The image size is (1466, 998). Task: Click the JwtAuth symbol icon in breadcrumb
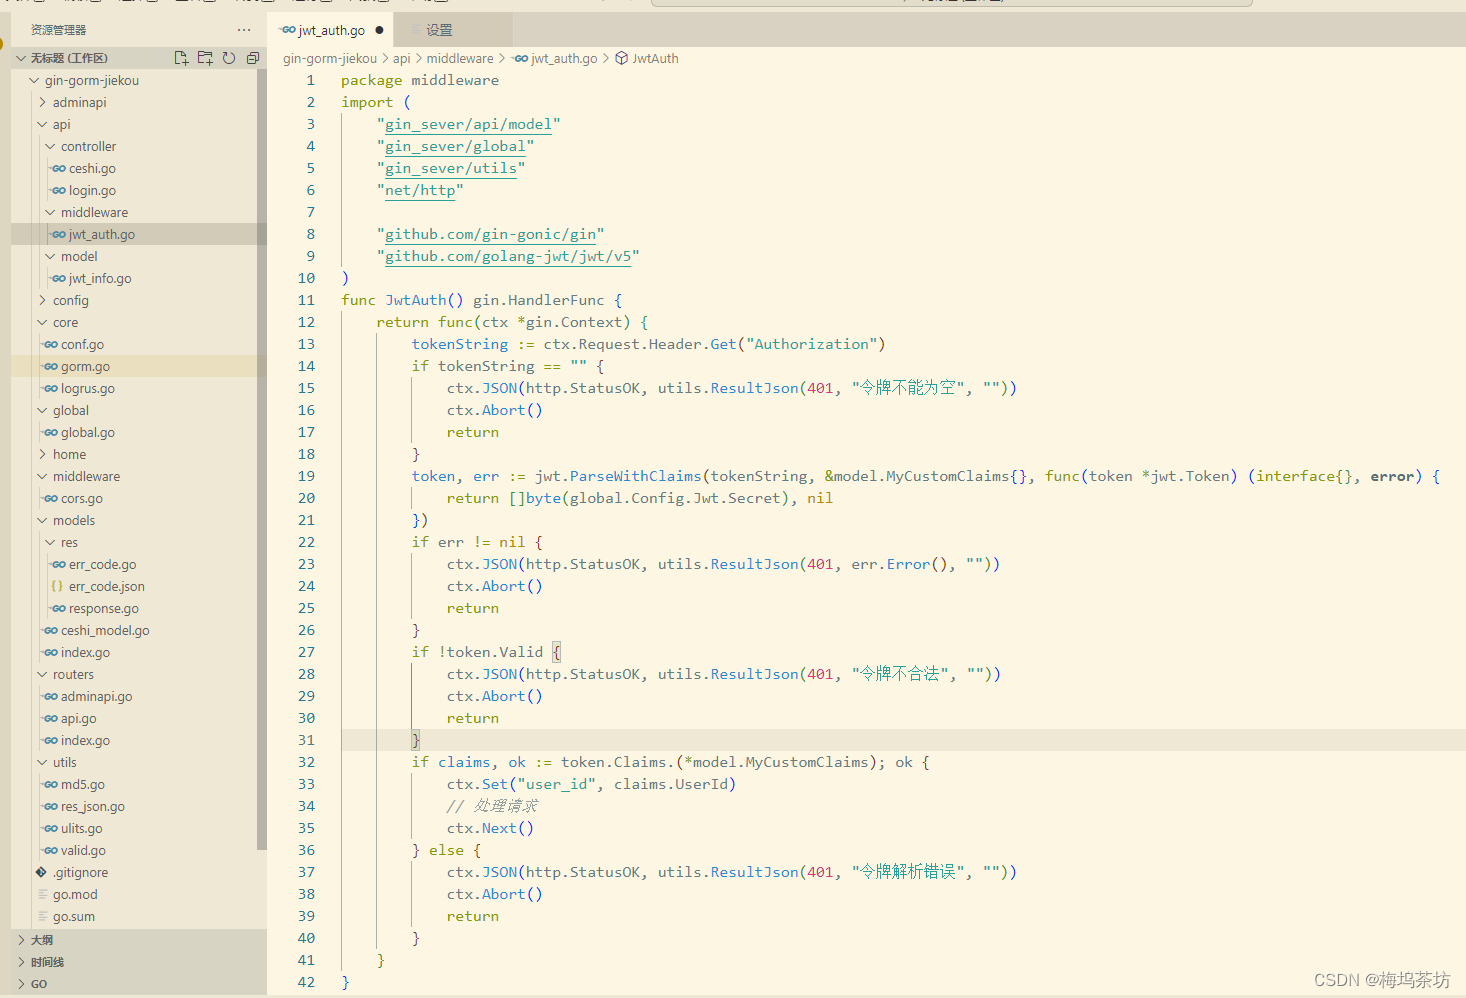[x=620, y=58]
